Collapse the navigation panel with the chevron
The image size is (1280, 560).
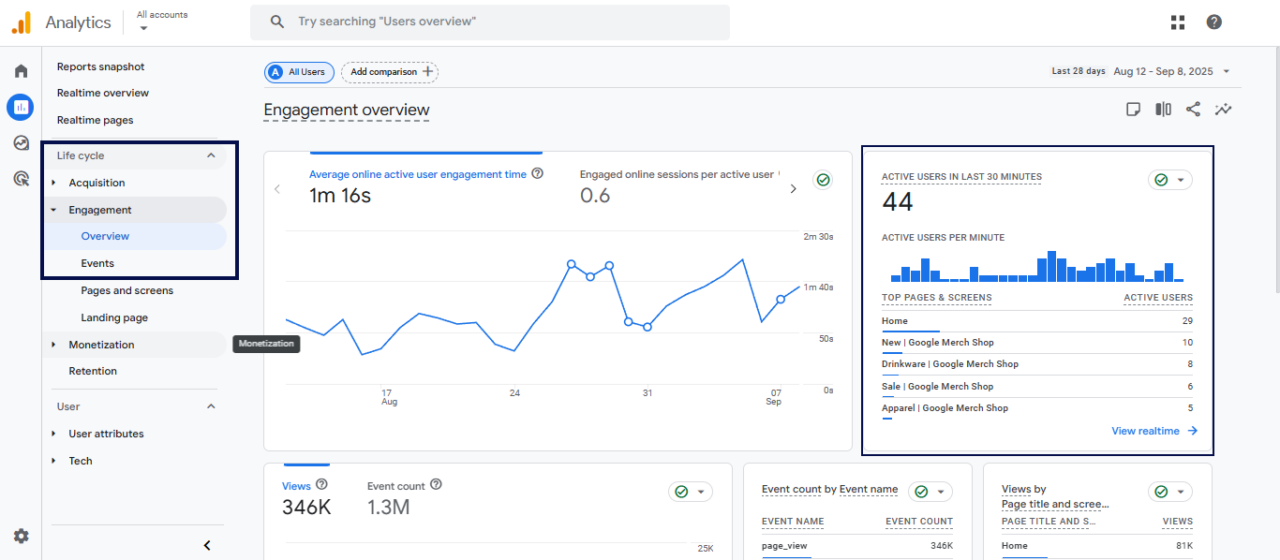(207, 545)
